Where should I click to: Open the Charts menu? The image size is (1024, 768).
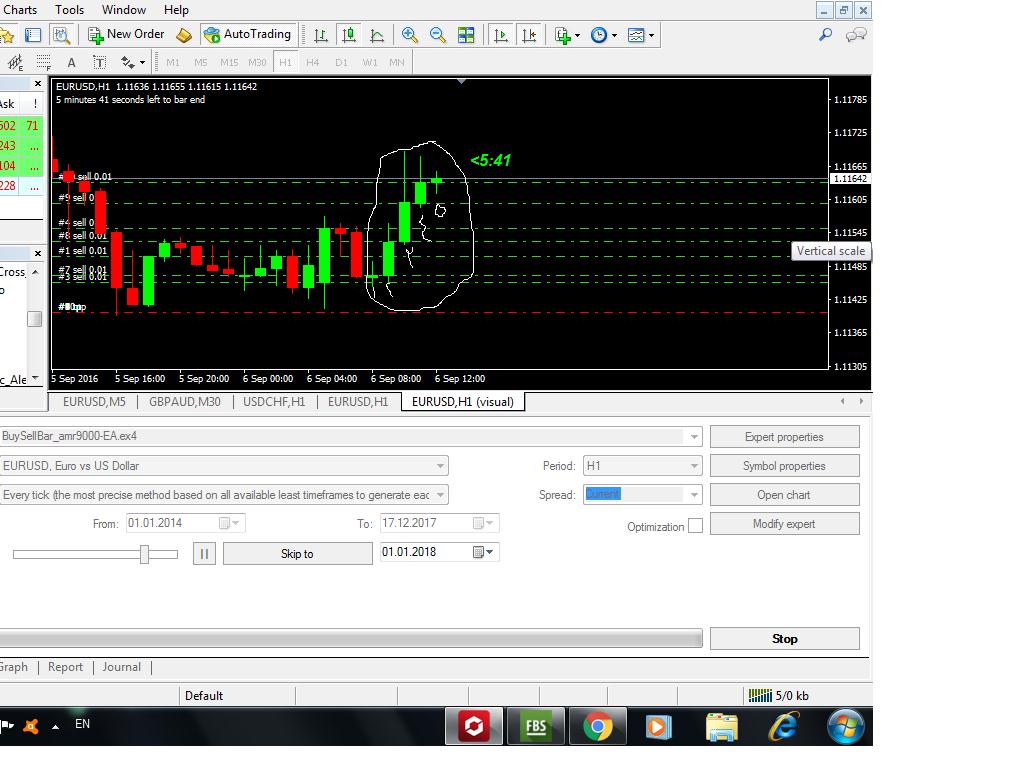tap(20, 10)
